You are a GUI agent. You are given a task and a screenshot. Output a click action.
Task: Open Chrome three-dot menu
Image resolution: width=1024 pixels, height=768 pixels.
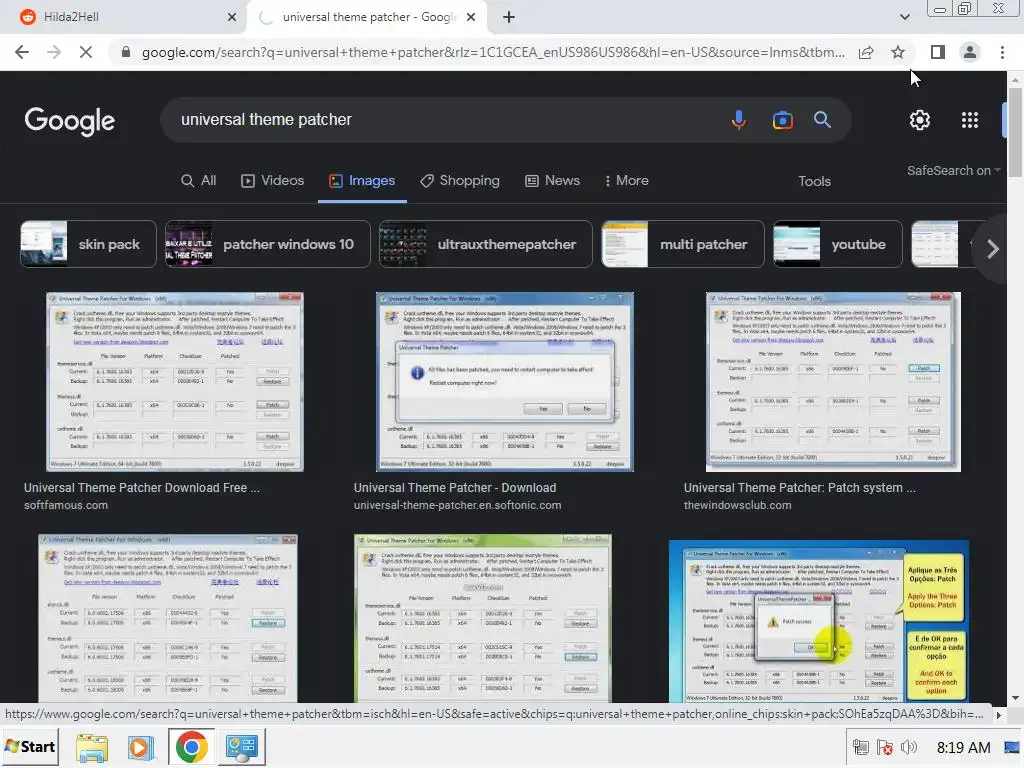point(1002,52)
